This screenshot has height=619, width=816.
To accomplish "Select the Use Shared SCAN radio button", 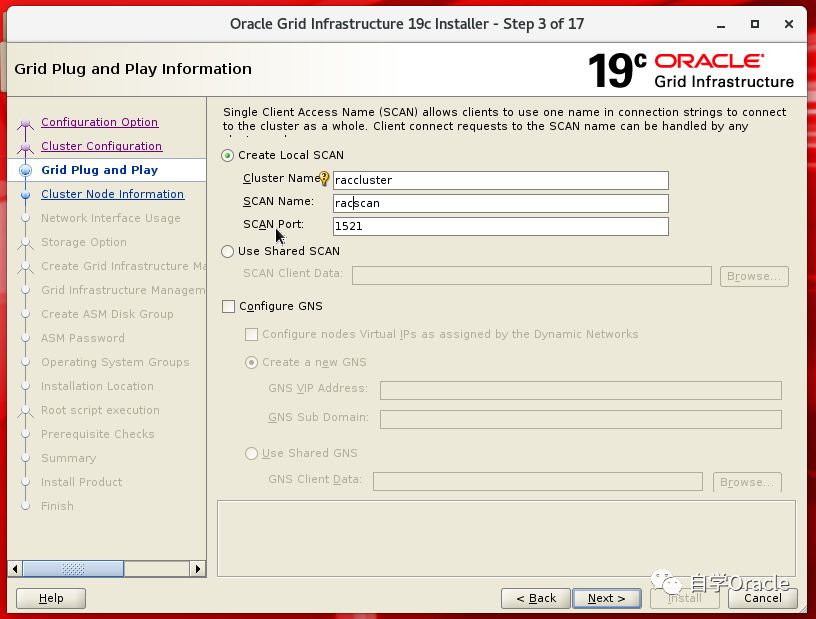I will point(227,251).
